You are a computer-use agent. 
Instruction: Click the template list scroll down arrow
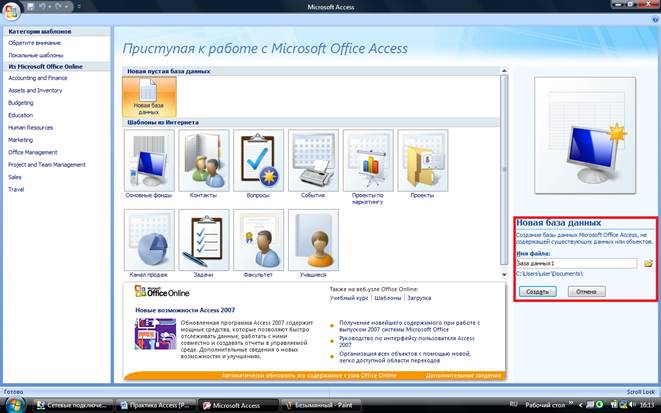click(504, 274)
